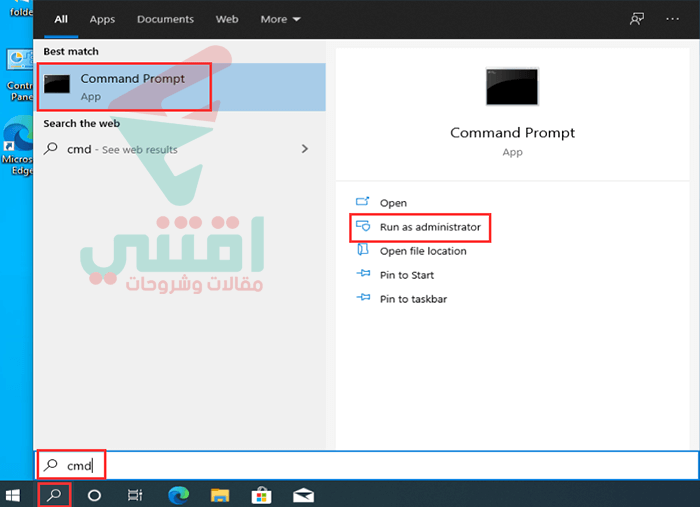The height and width of the screenshot is (507, 700).
Task: Open the three-dot options menu
Action: click(x=672, y=19)
